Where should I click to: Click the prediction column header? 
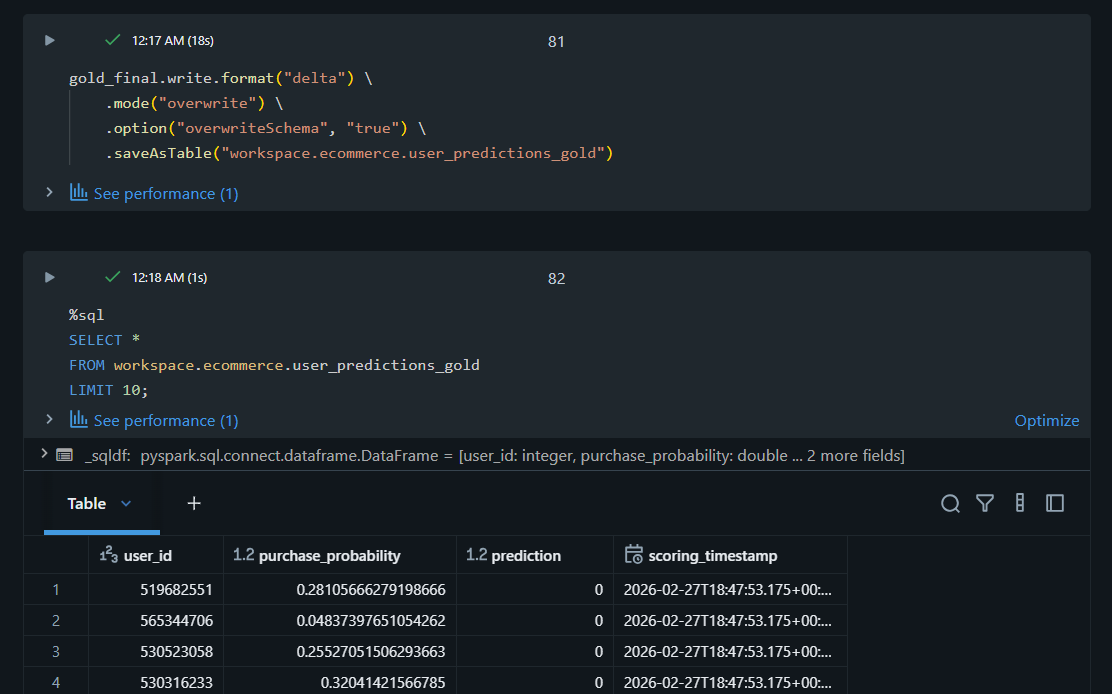tap(535, 555)
